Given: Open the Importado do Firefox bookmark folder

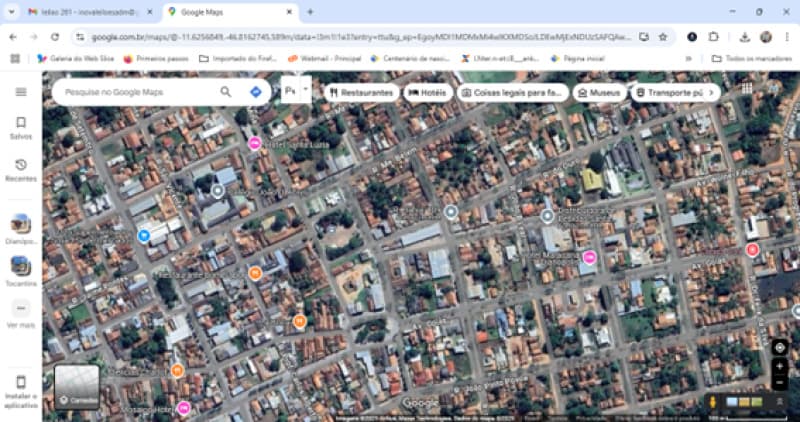Looking at the screenshot, I should (x=238, y=59).
